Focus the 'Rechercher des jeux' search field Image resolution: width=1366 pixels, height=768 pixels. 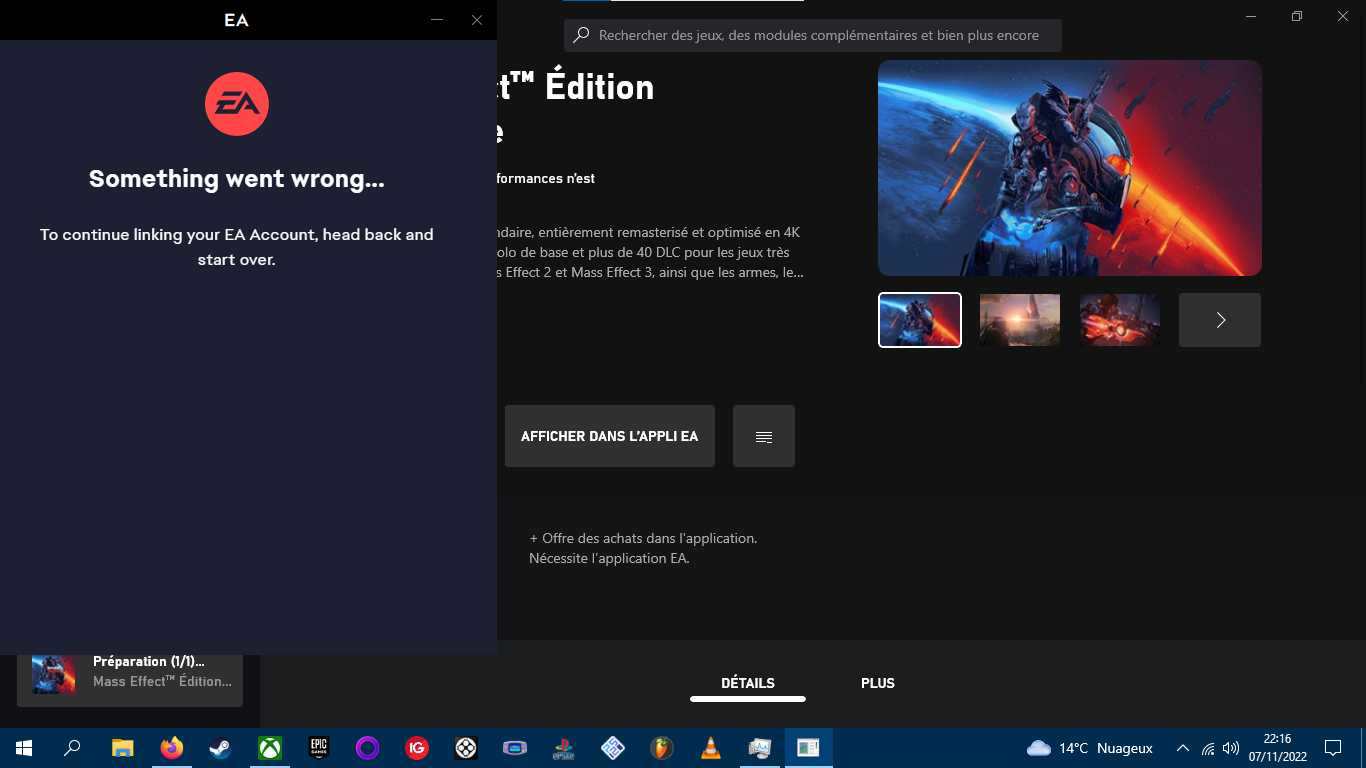pyautogui.click(x=813, y=35)
